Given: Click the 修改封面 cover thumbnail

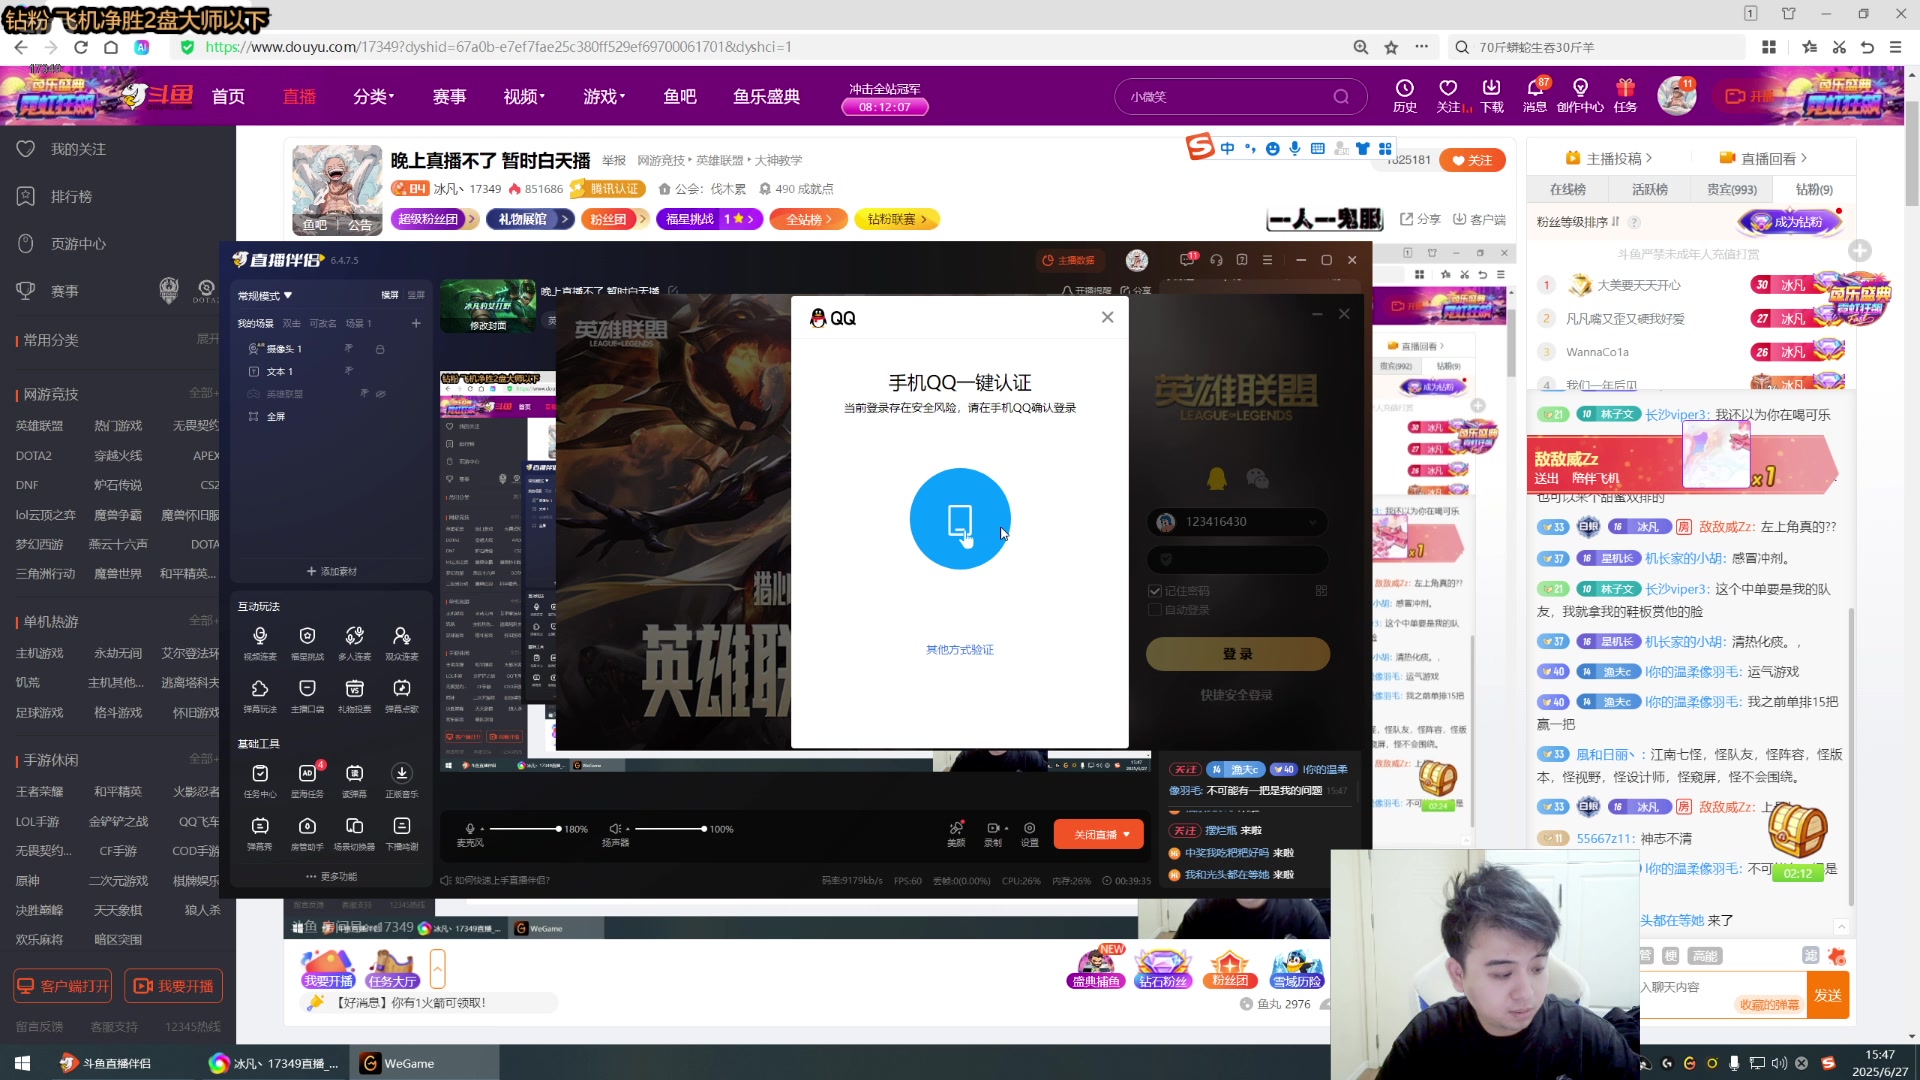Looking at the screenshot, I should click(x=488, y=308).
